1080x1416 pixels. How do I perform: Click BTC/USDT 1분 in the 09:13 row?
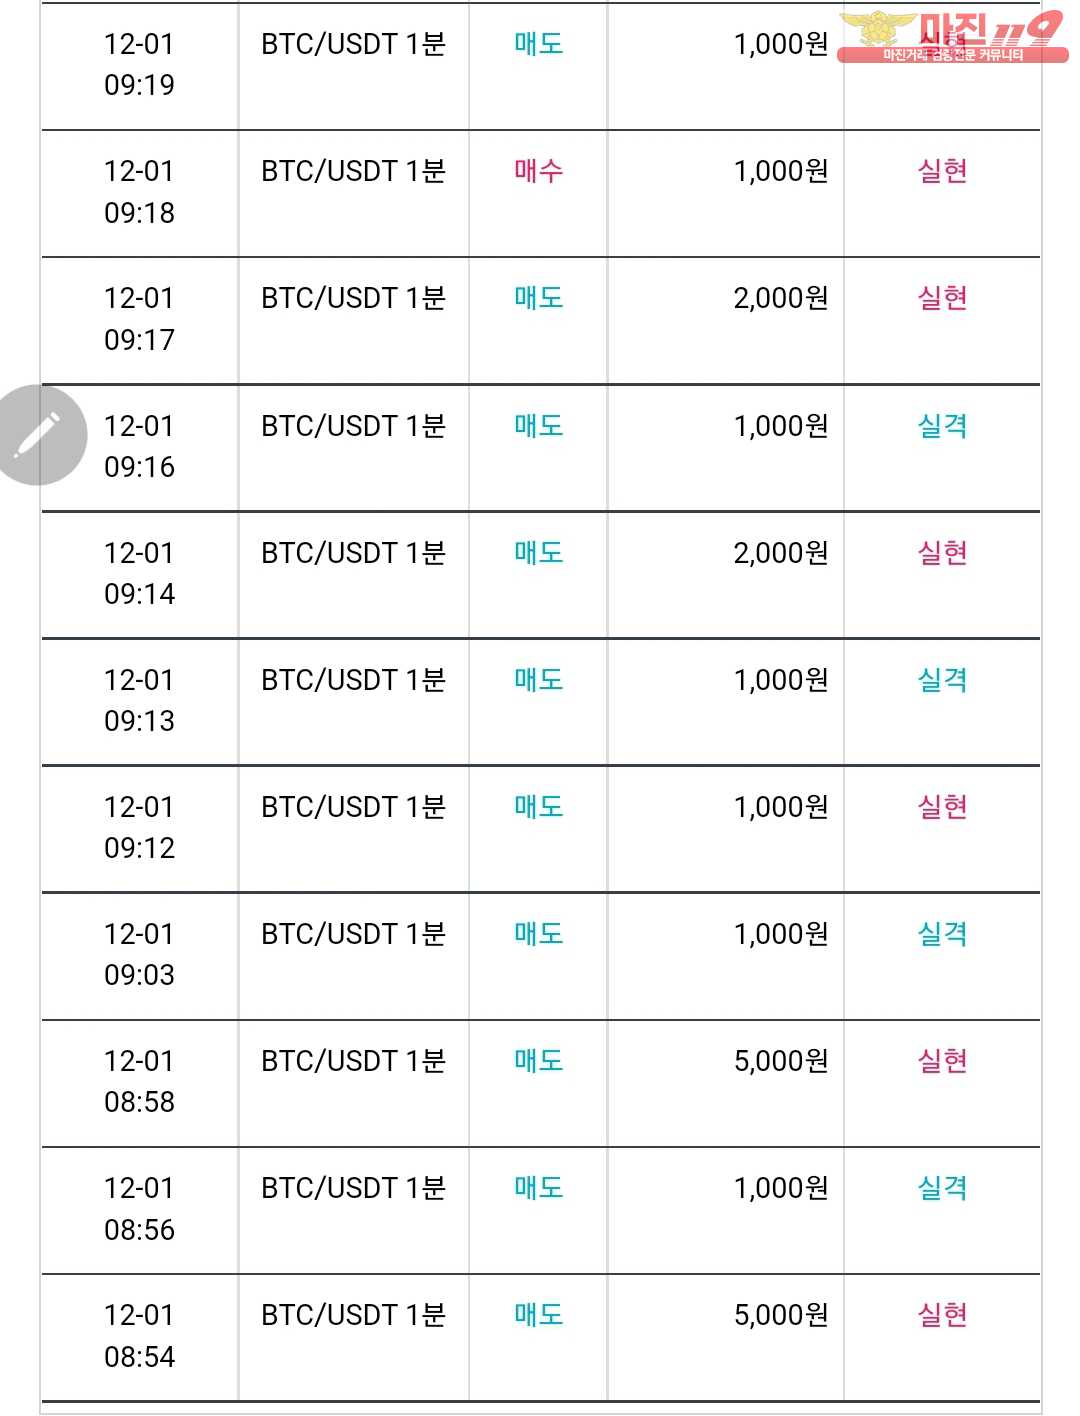tap(353, 680)
